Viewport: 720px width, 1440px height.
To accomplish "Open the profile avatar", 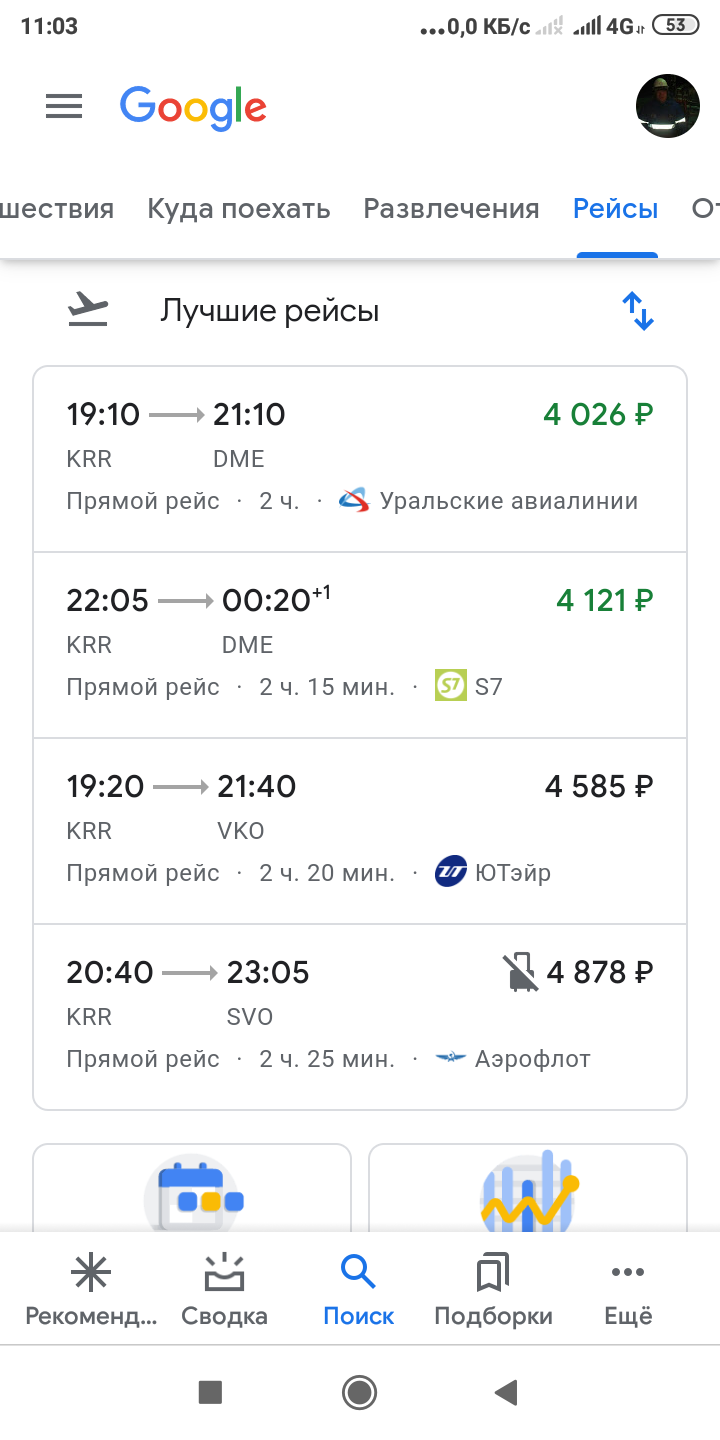I will coord(667,106).
